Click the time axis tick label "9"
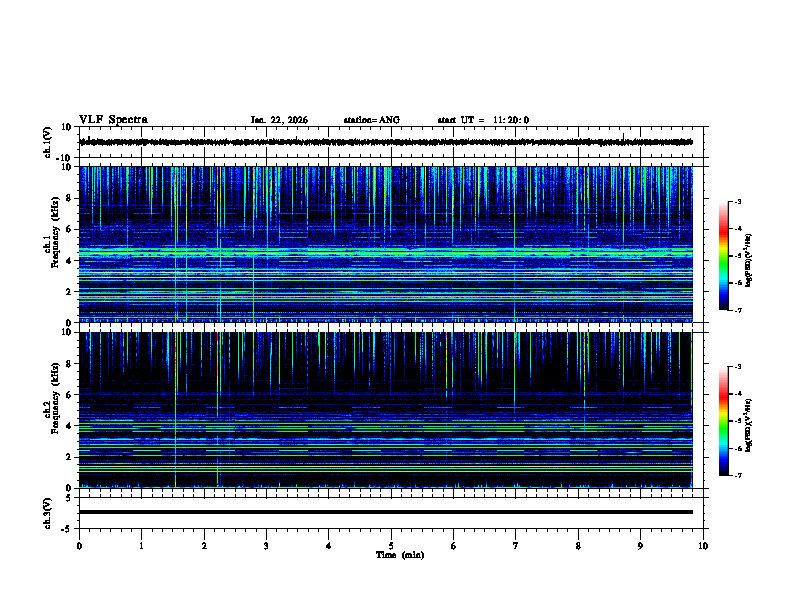Image resolution: width=792 pixels, height=612 pixels. pyautogui.click(x=640, y=546)
